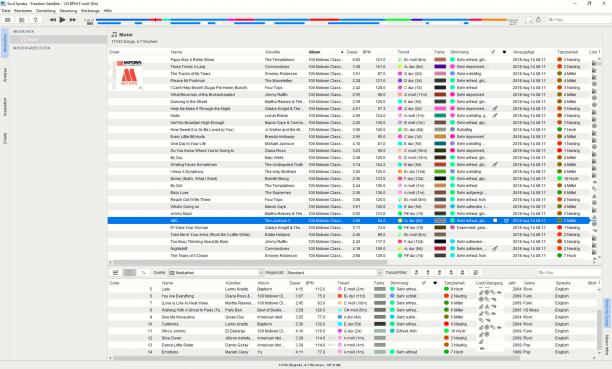Click the sort icon in the lower panel toolbar
612x369 pixels.
point(143,273)
